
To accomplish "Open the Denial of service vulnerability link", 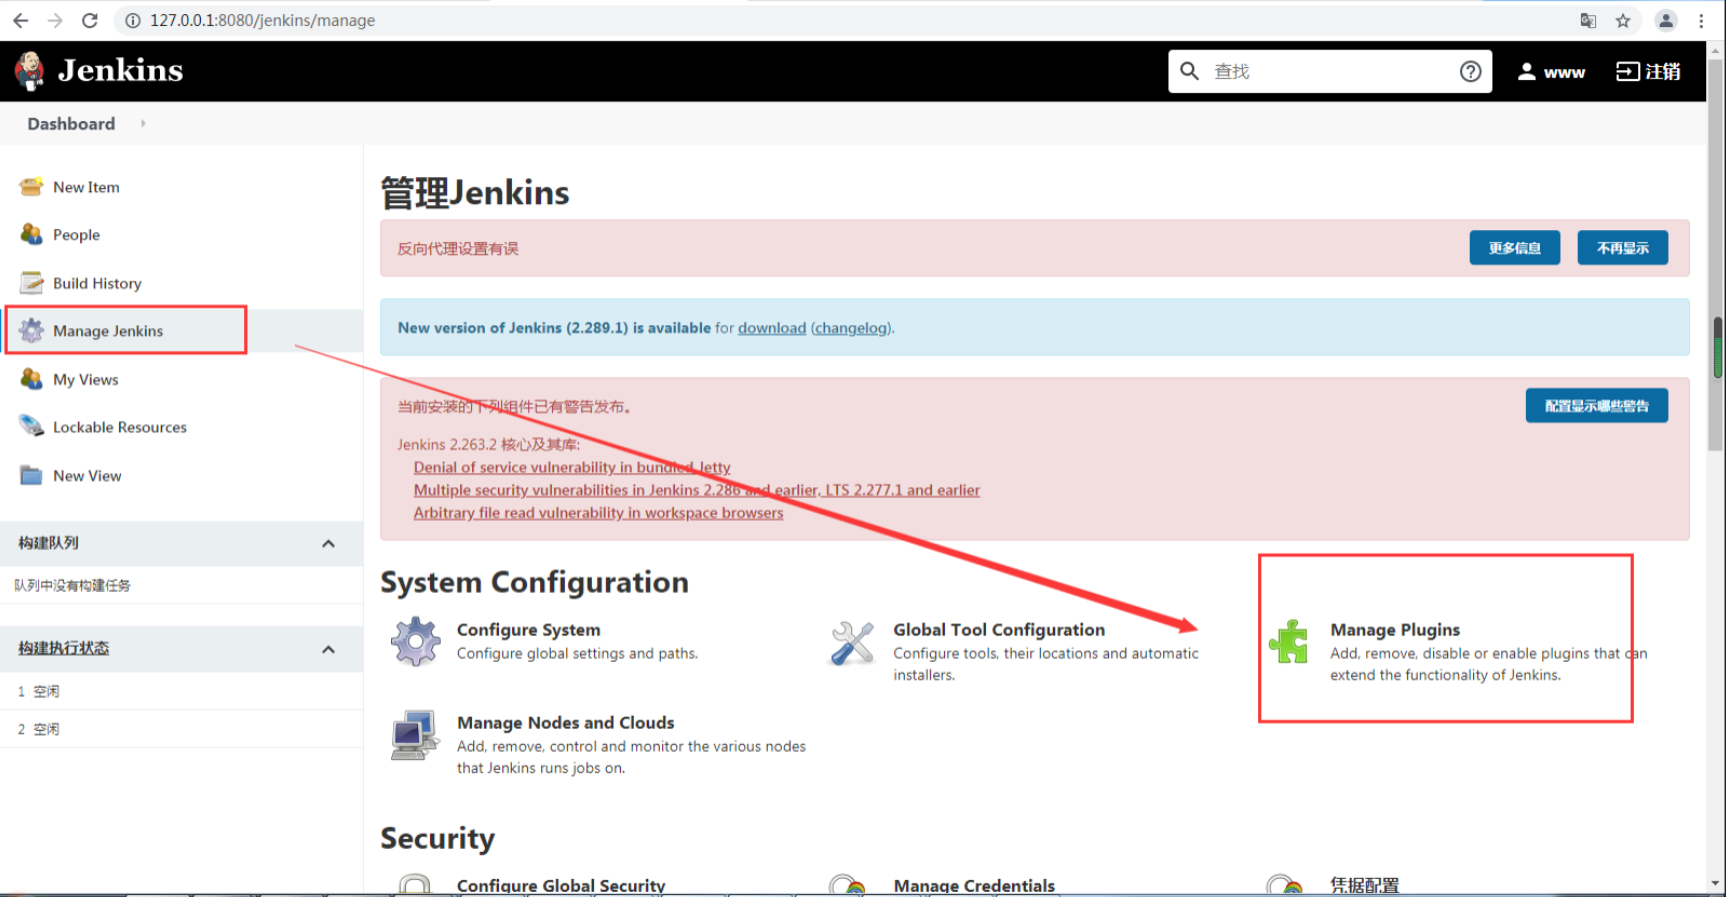I will click(x=572, y=467).
